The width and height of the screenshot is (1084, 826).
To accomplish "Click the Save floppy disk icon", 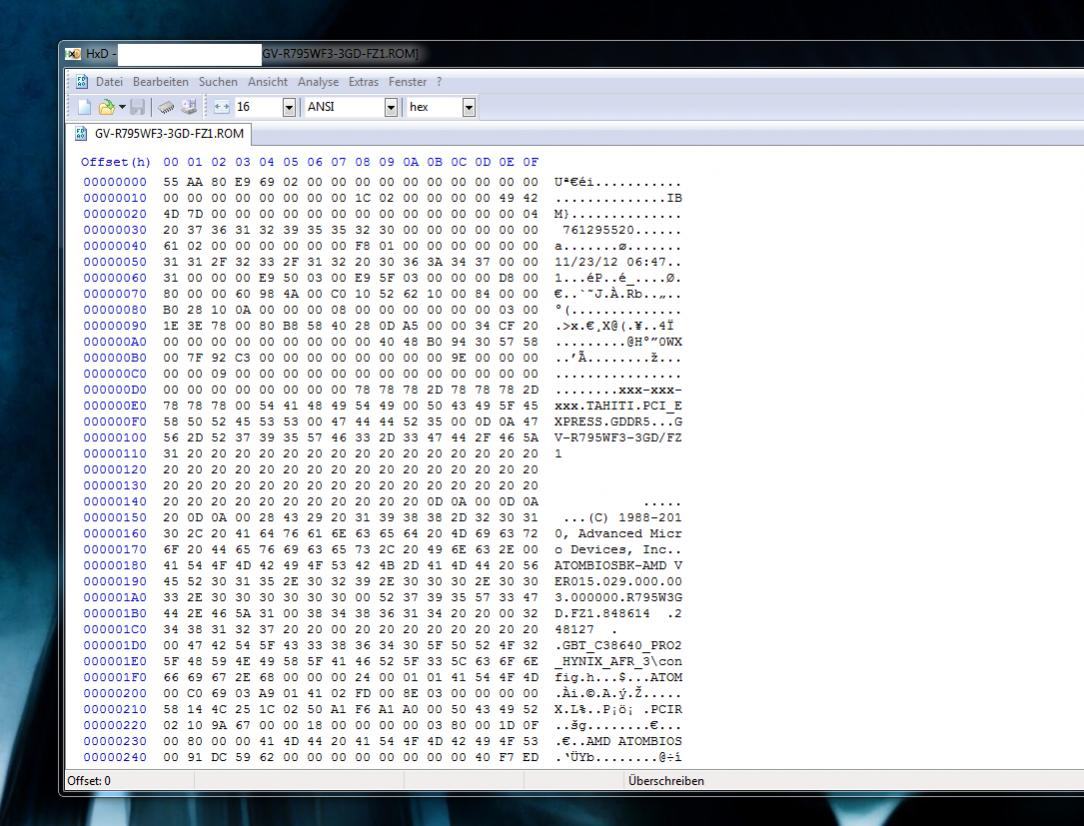I will coord(138,107).
